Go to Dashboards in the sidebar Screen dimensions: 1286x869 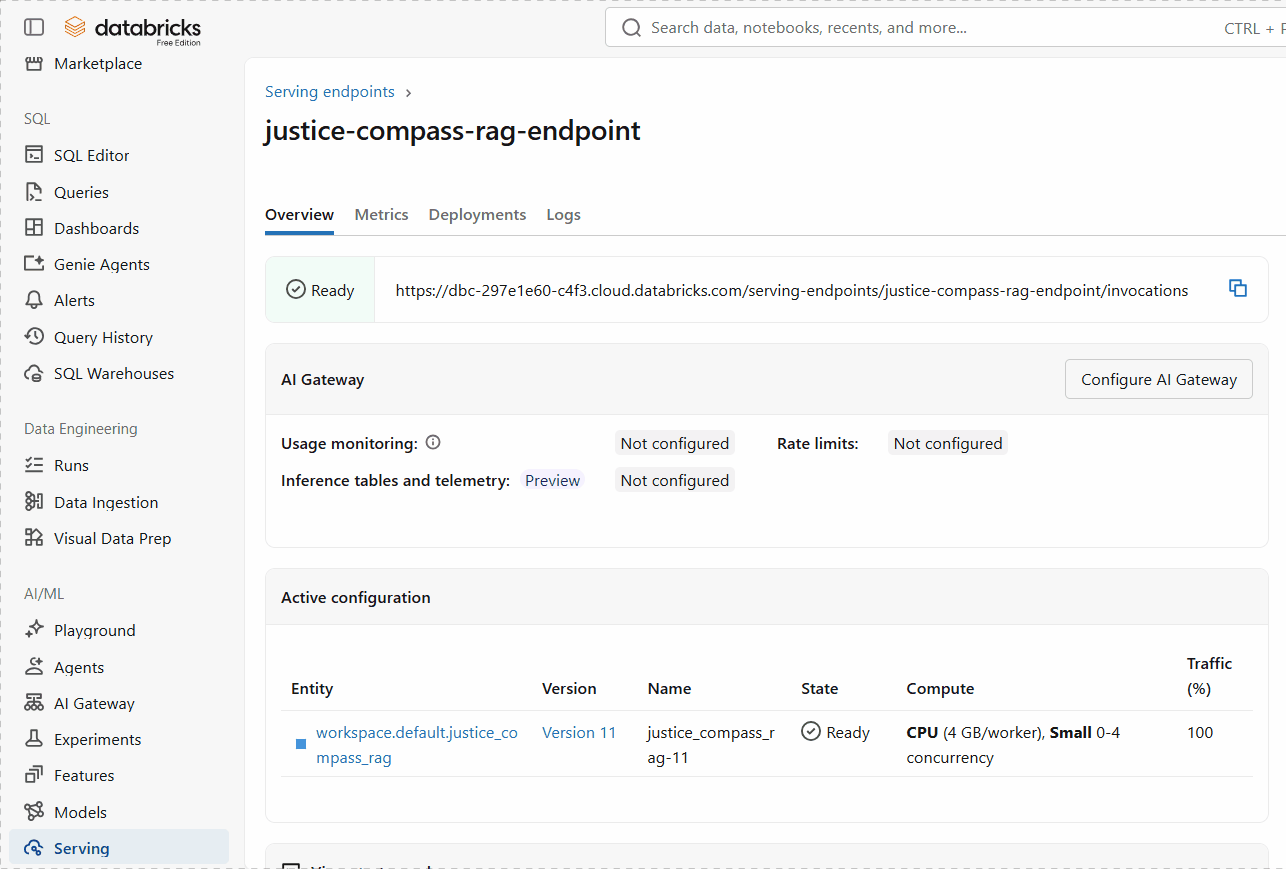96,229
